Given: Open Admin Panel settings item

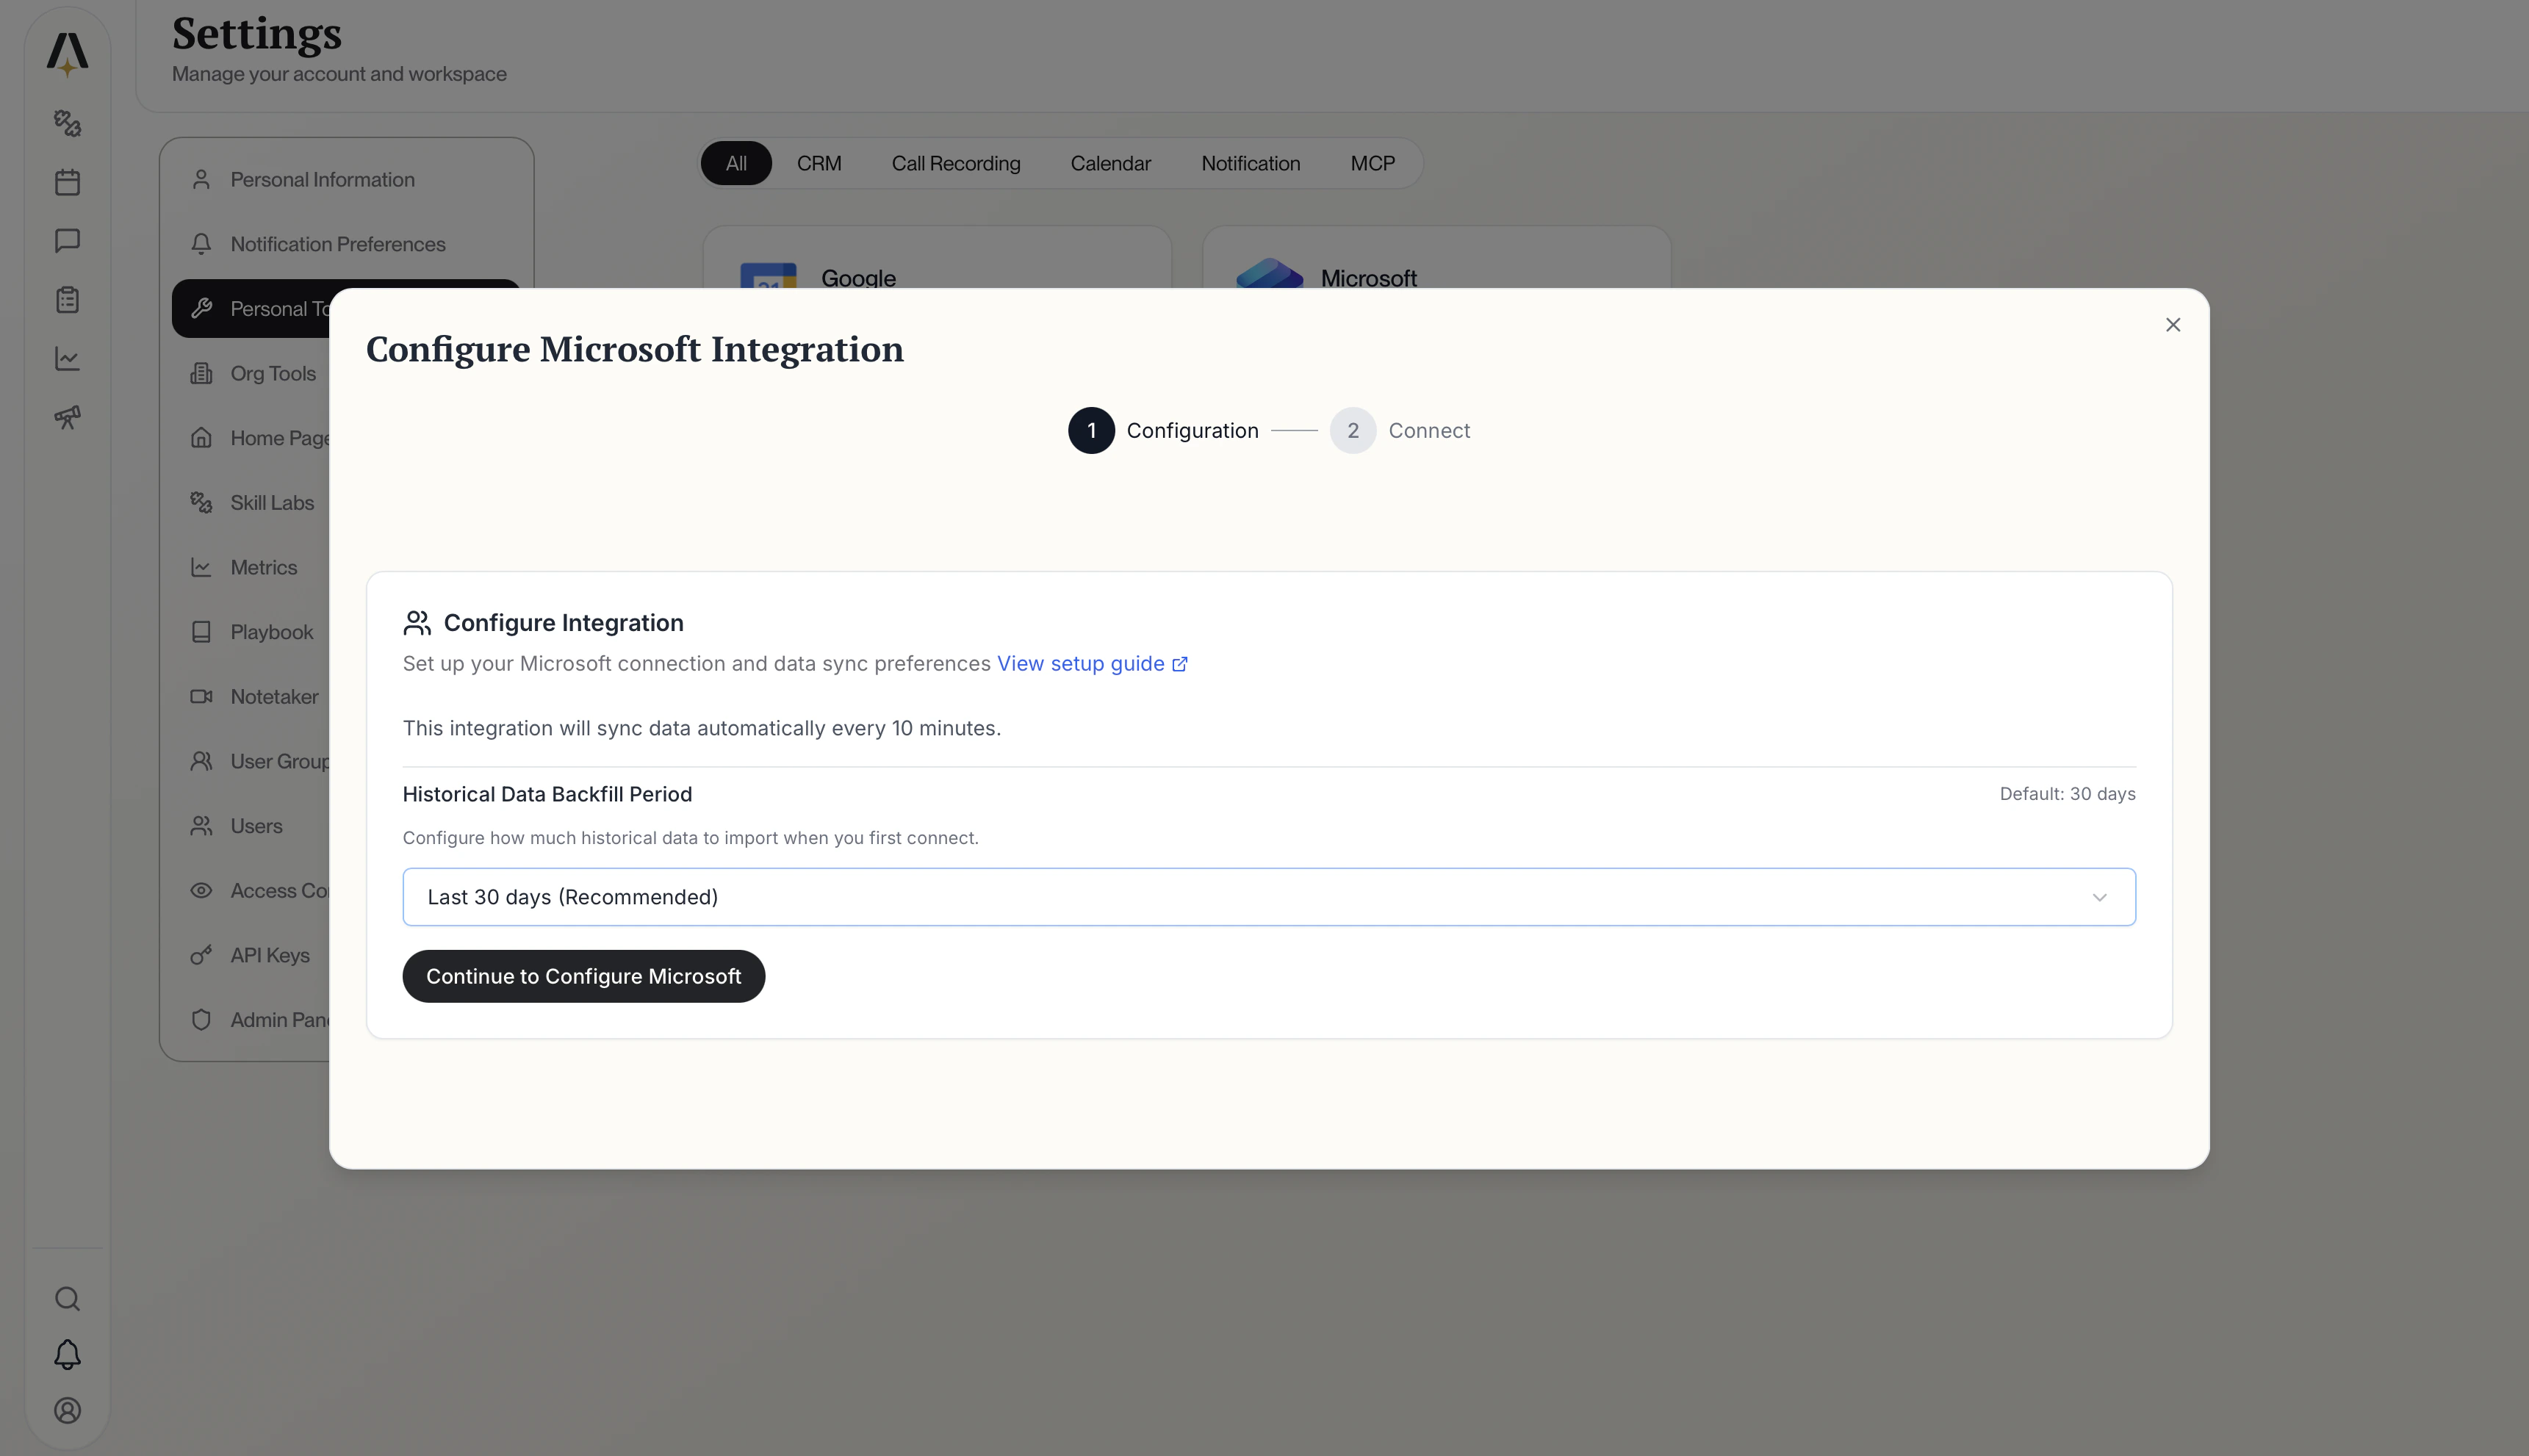Looking at the screenshot, I should point(251,1020).
